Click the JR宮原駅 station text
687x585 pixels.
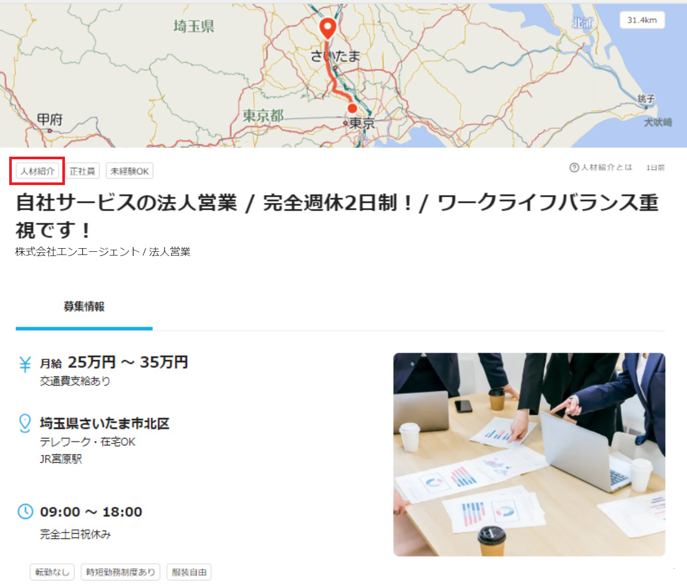tap(61, 459)
